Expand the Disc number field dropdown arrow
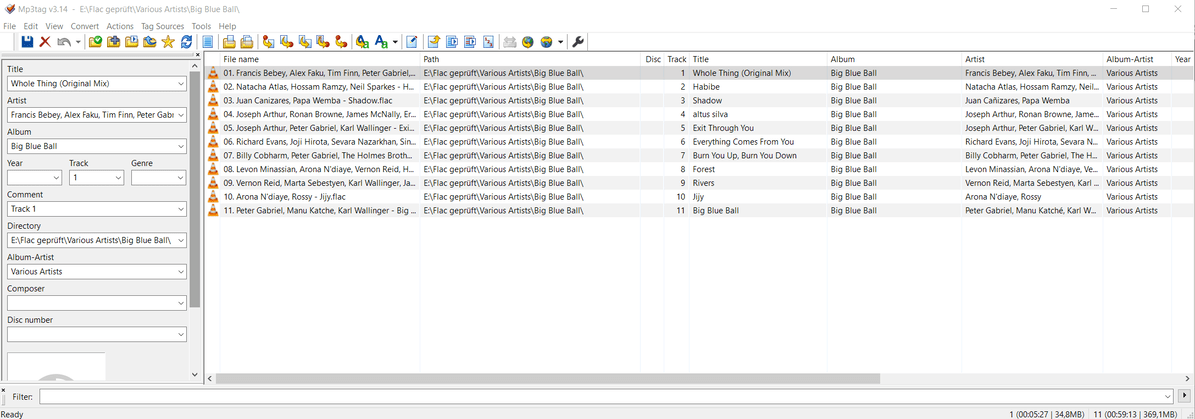This screenshot has width=1195, height=419. (181, 334)
